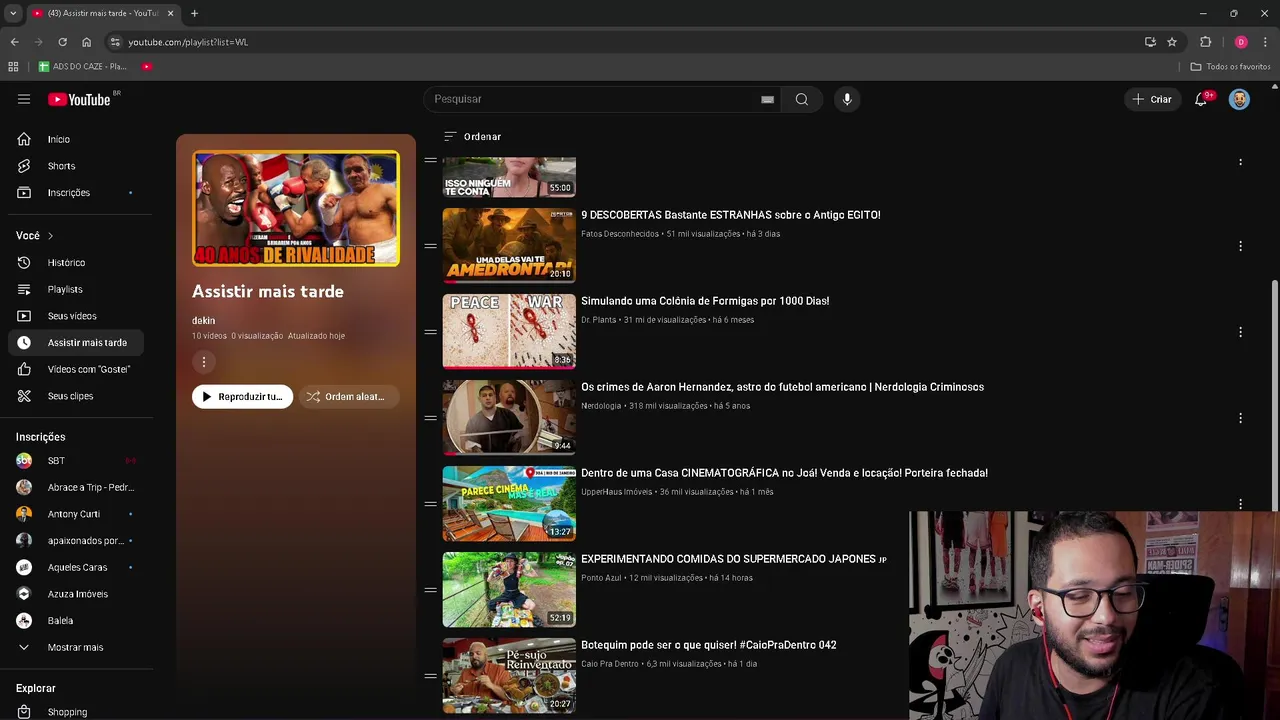Image resolution: width=1280 pixels, height=720 pixels.
Task: Reload the page in the browser
Action: coord(62,42)
